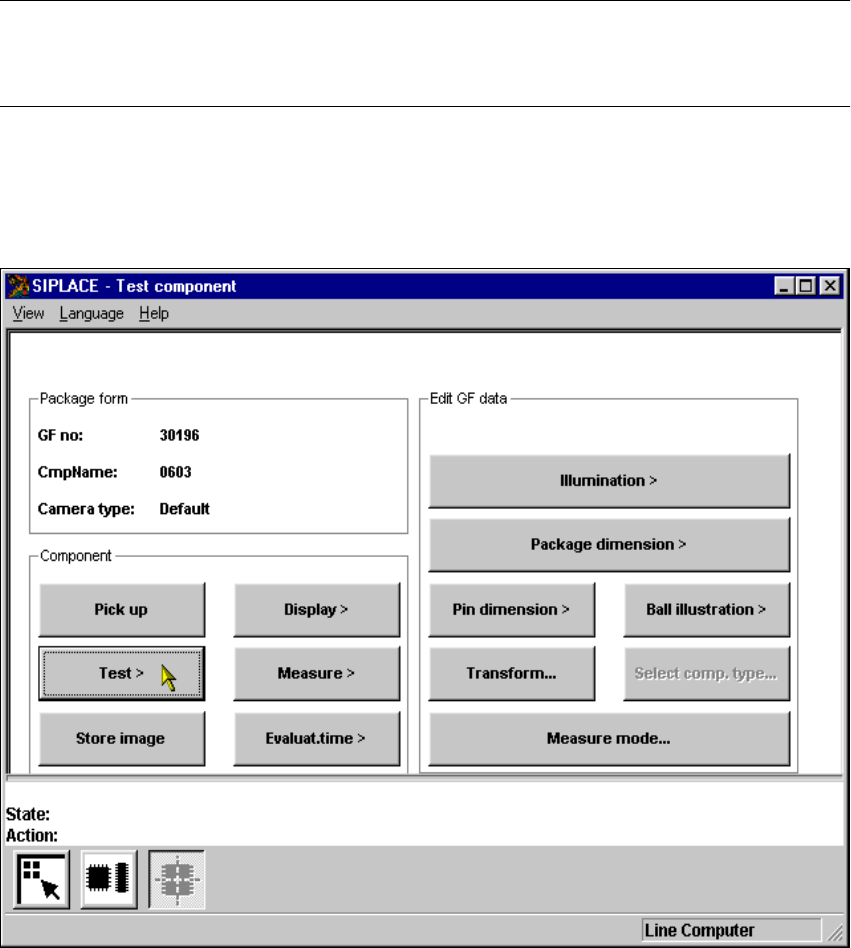Click the SIPLACE application icon in title bar
851x948 pixels.
coord(18,286)
